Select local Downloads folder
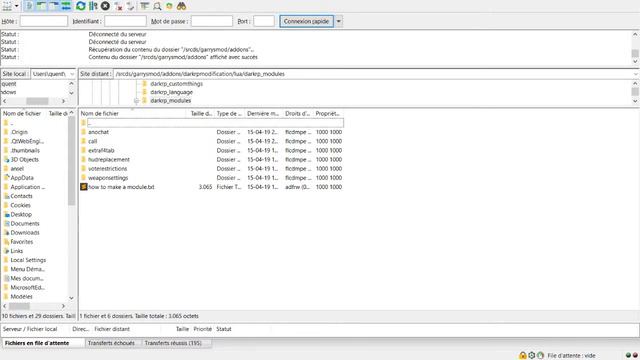 click(25, 233)
